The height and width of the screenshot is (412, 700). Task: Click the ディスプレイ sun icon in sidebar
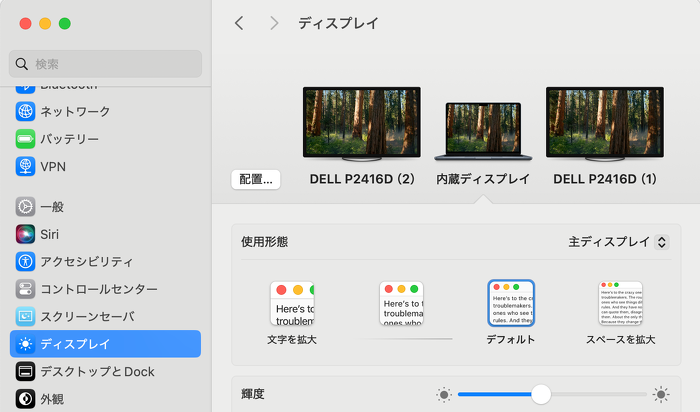point(25,344)
